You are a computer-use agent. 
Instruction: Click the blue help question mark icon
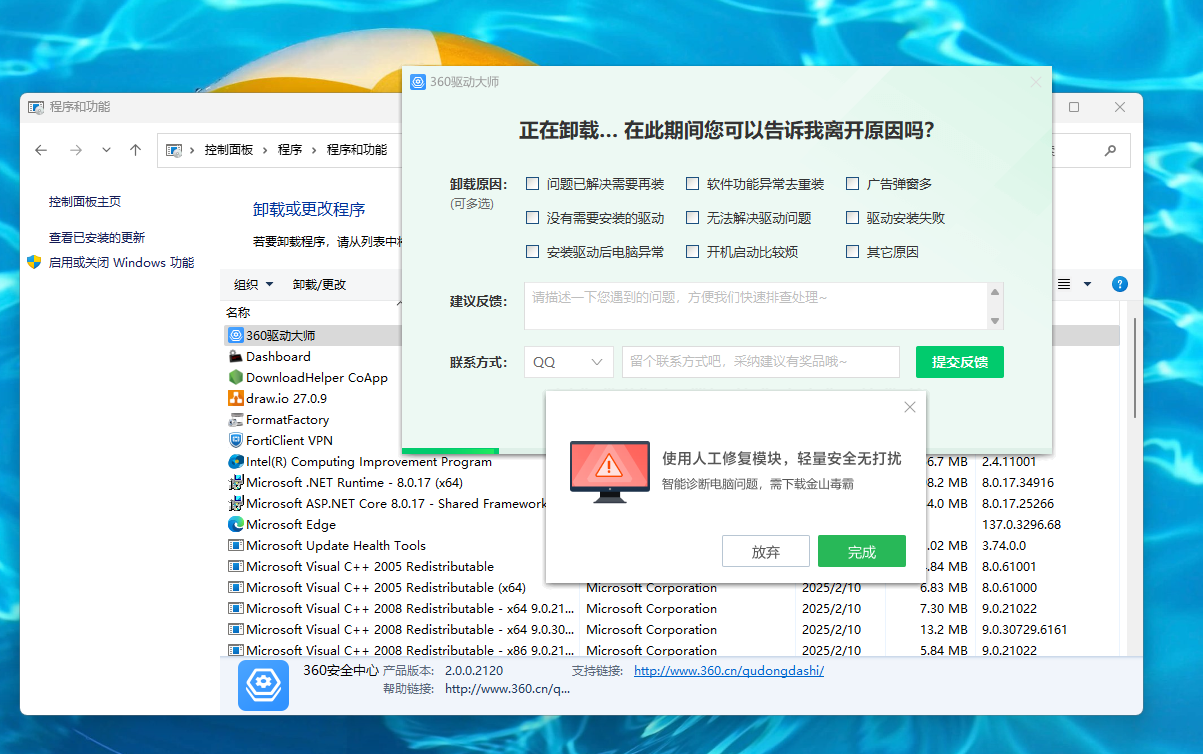1120,284
